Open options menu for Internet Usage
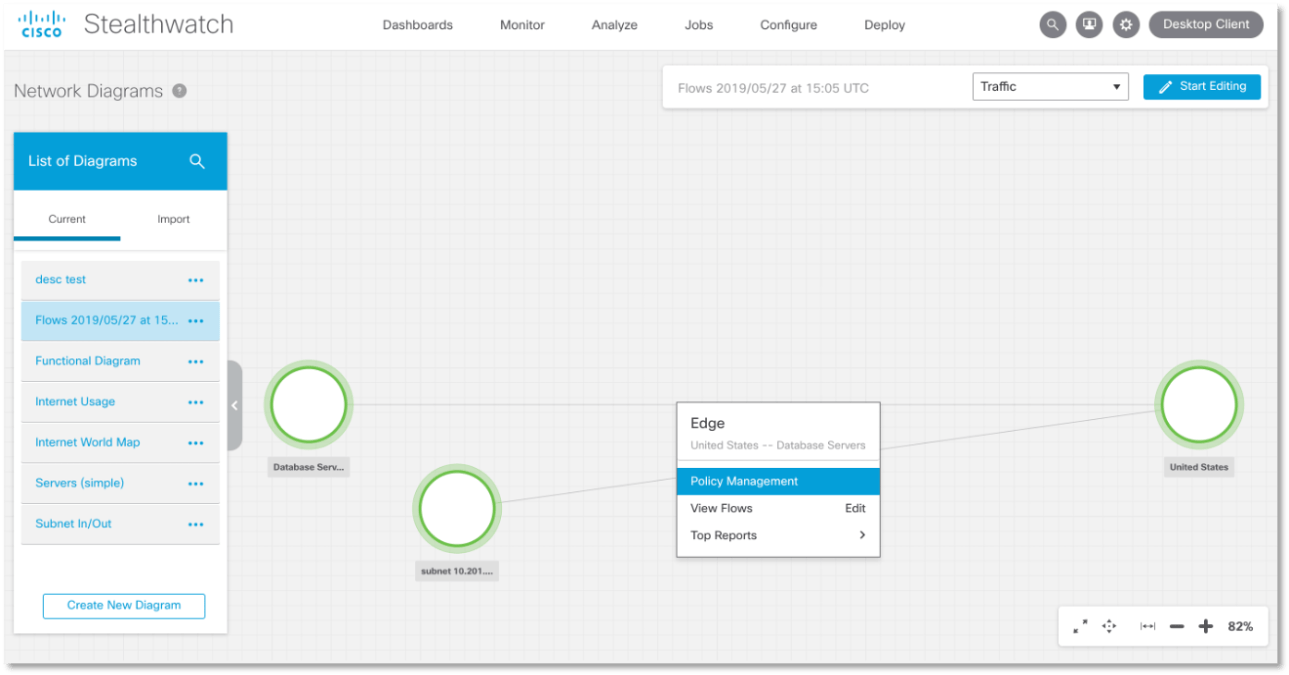The height and width of the screenshot is (675, 1289). pos(196,403)
